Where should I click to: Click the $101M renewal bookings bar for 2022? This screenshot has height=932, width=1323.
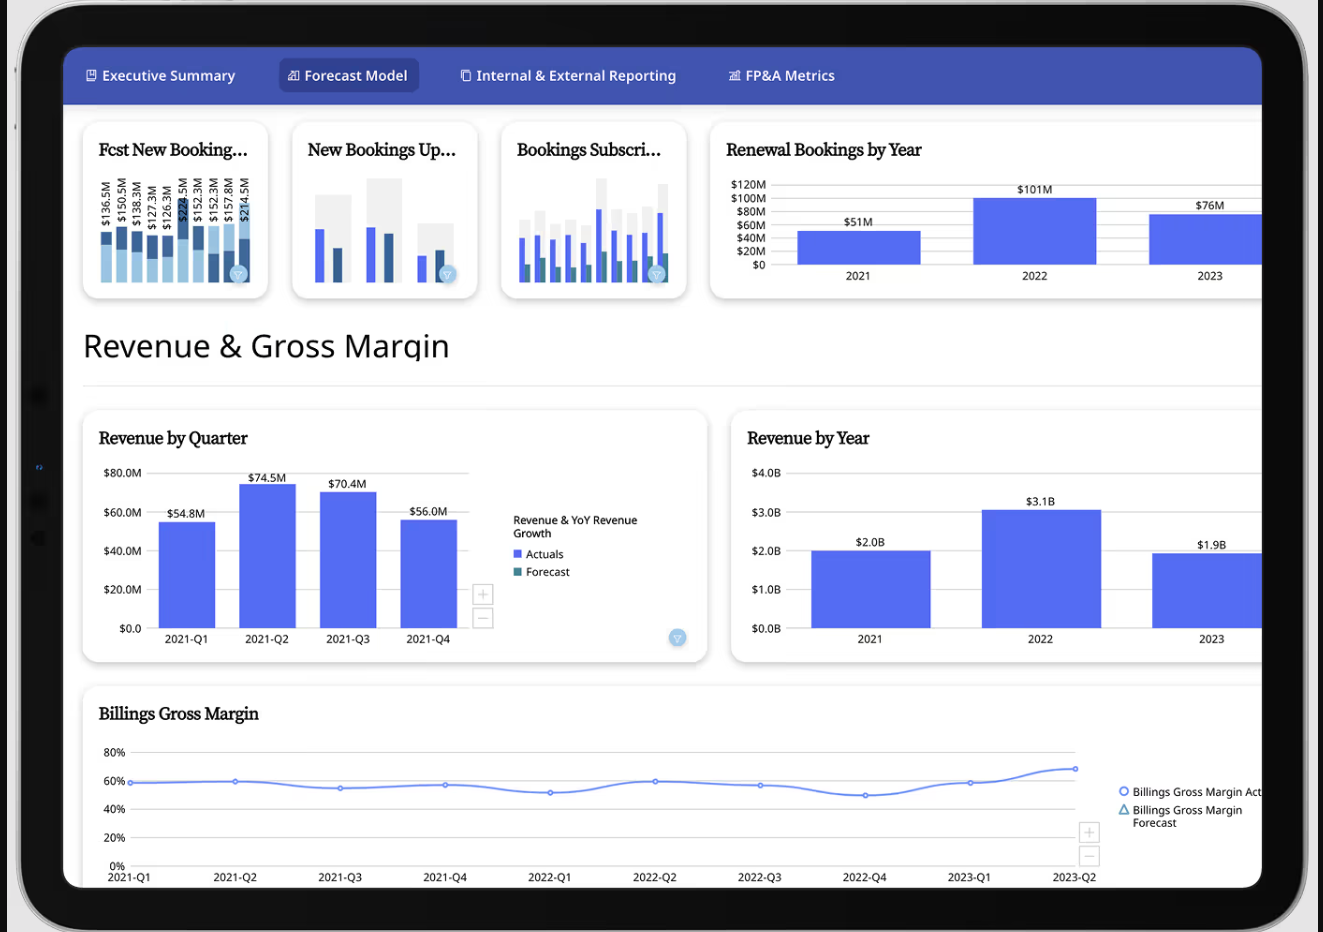click(1034, 231)
